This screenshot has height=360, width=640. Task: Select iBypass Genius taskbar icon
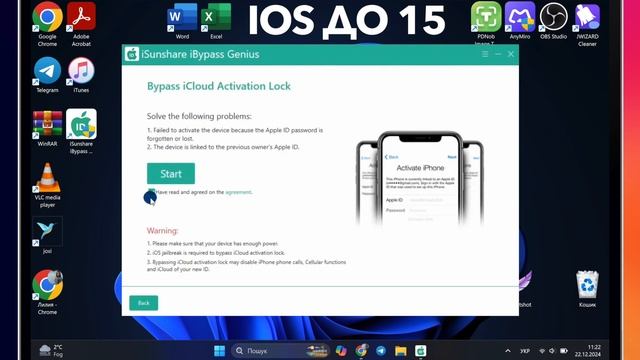pyautogui.click(x=421, y=351)
